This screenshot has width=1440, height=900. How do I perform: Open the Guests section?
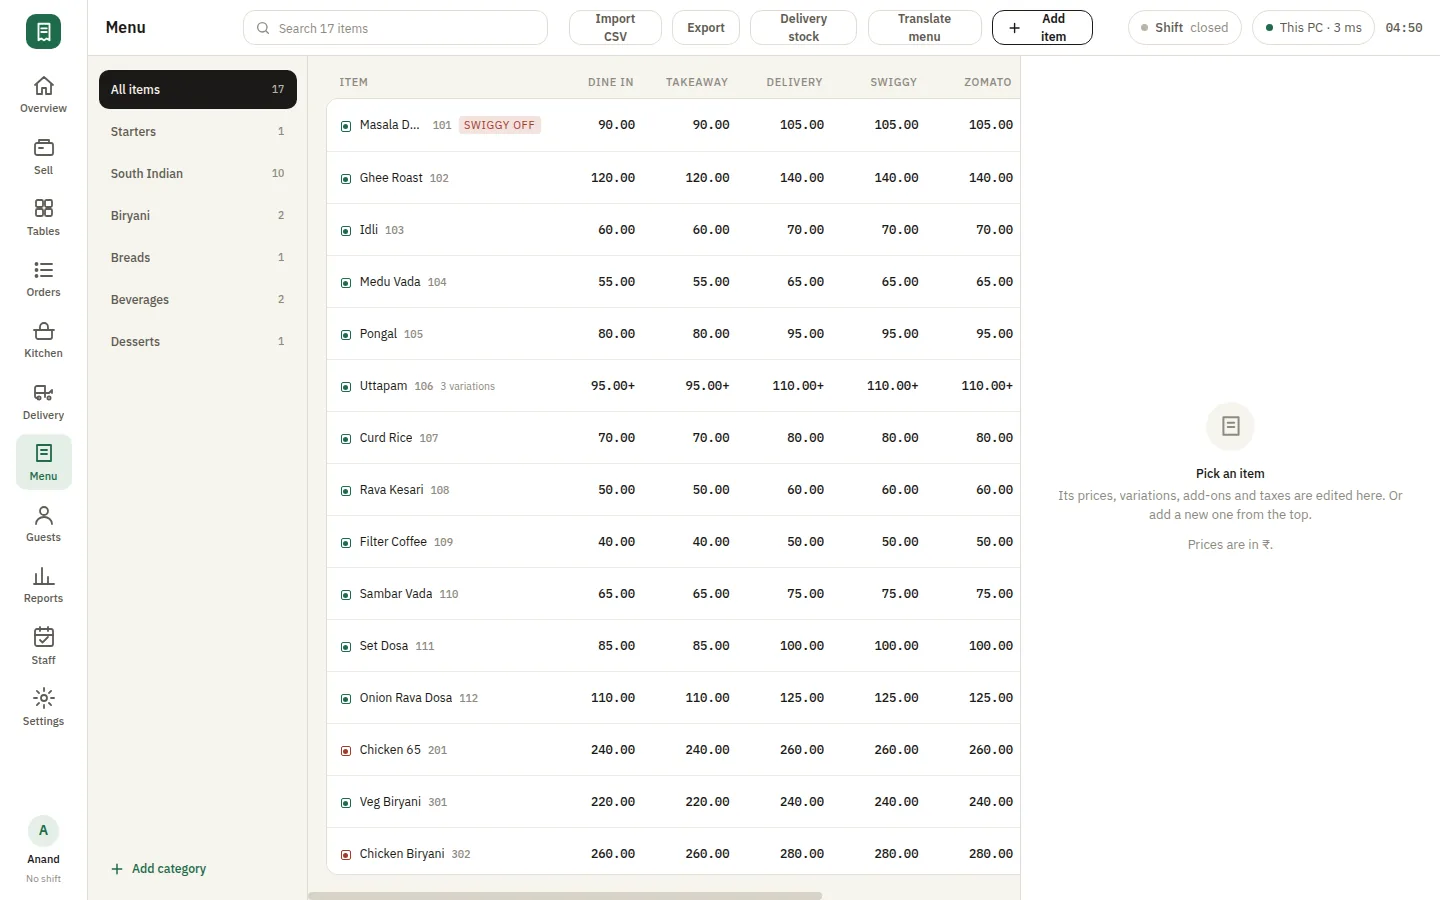[43, 524]
